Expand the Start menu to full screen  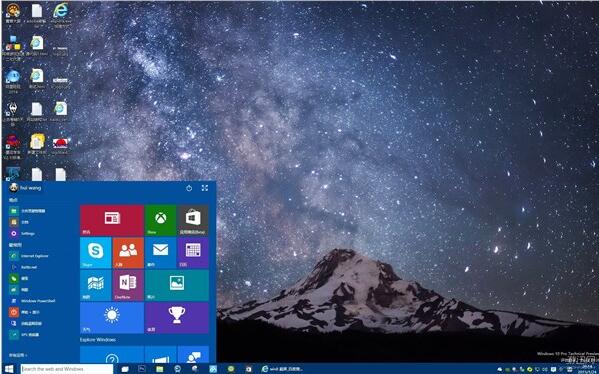[205, 188]
